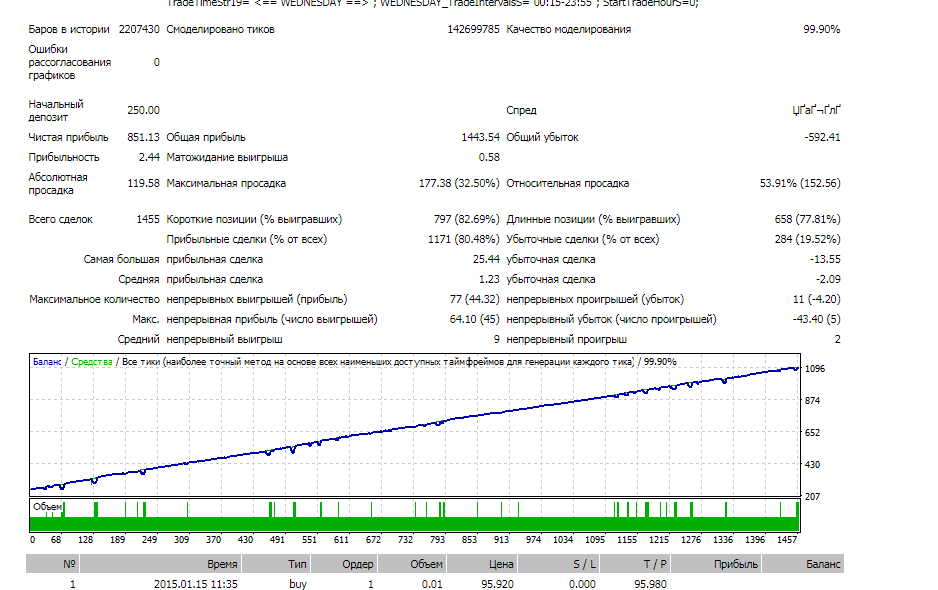The height and width of the screenshot is (590, 938).
Task: Click the 'Спред' label
Action: [x=522, y=111]
